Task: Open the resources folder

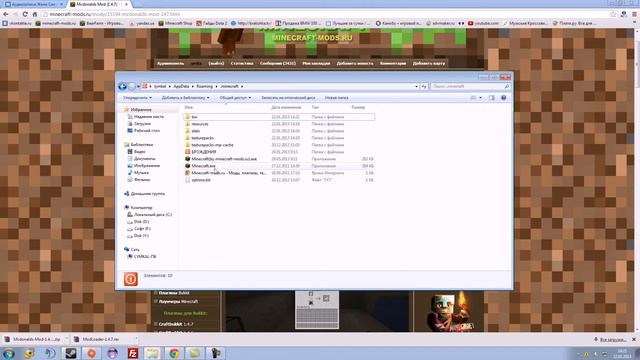Action: 200,124
